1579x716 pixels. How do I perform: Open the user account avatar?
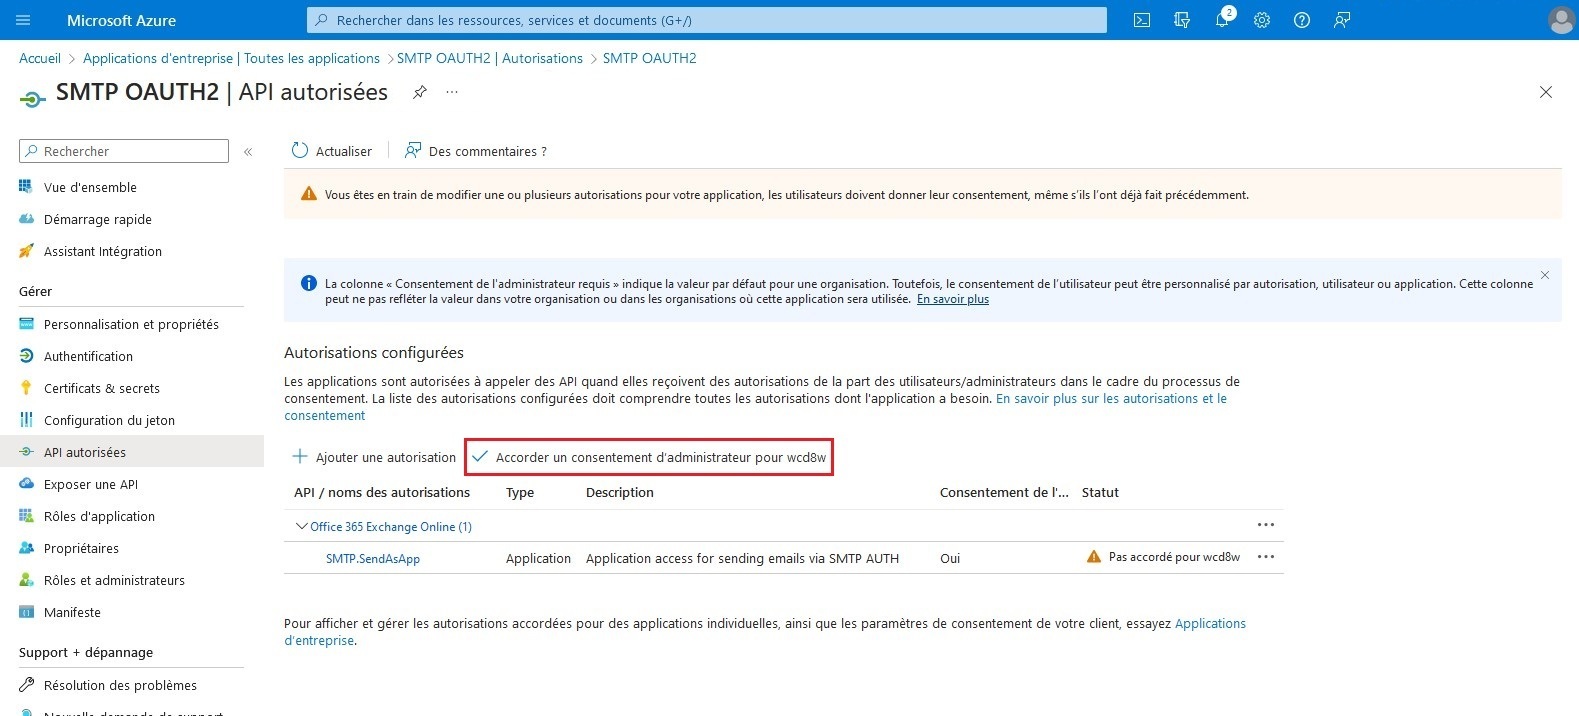[x=1560, y=20]
